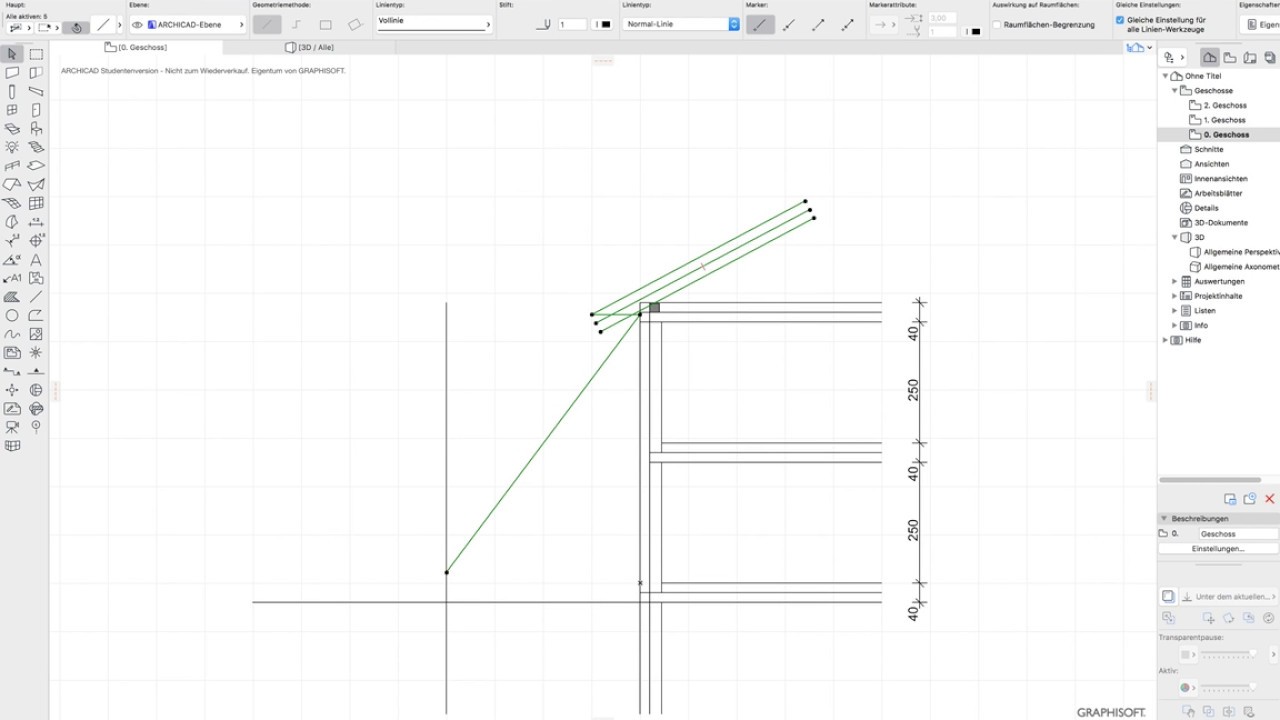Screen dimensions: 1280x720
Task: Click the pen color swatch
Action: click(x=602, y=25)
